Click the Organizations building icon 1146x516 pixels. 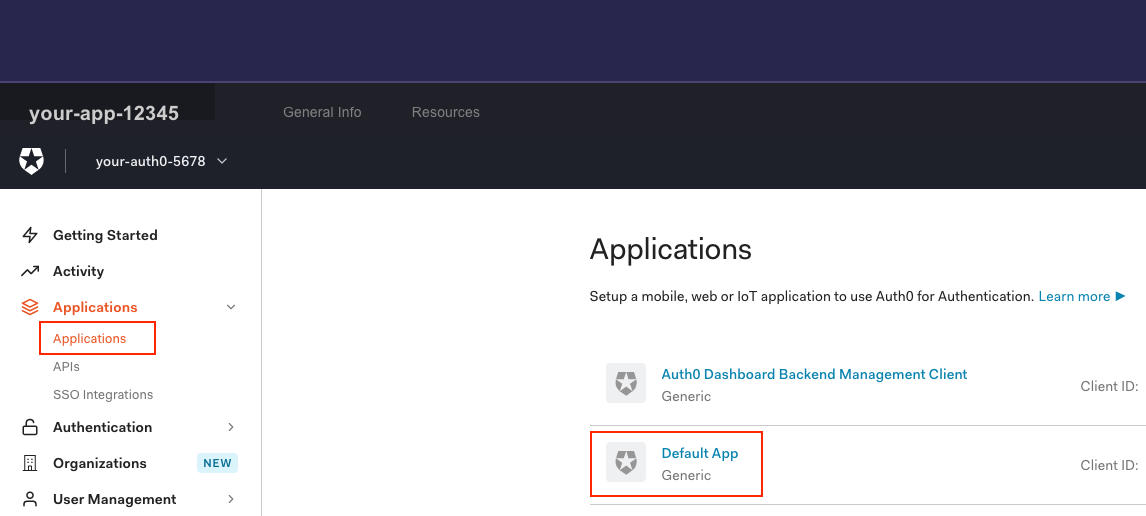[30, 463]
